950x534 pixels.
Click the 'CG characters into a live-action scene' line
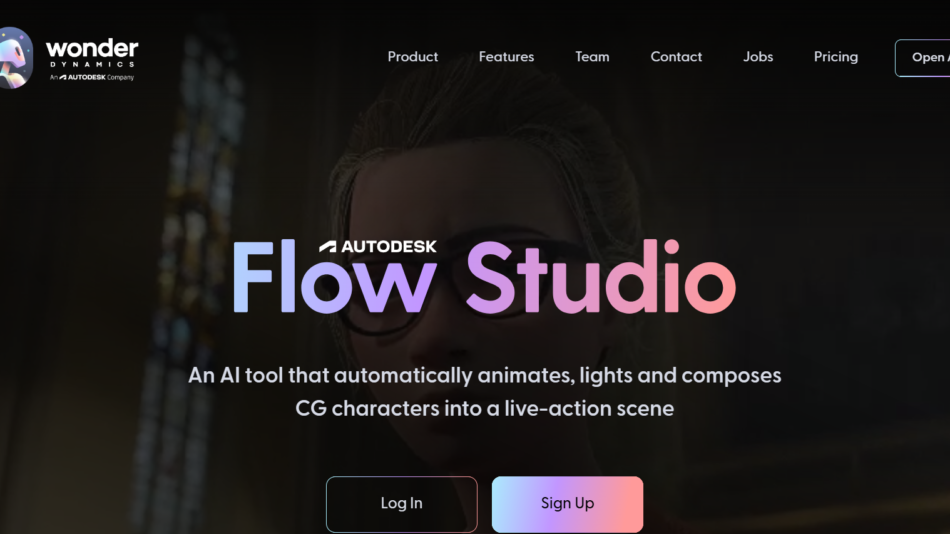[x=484, y=408]
